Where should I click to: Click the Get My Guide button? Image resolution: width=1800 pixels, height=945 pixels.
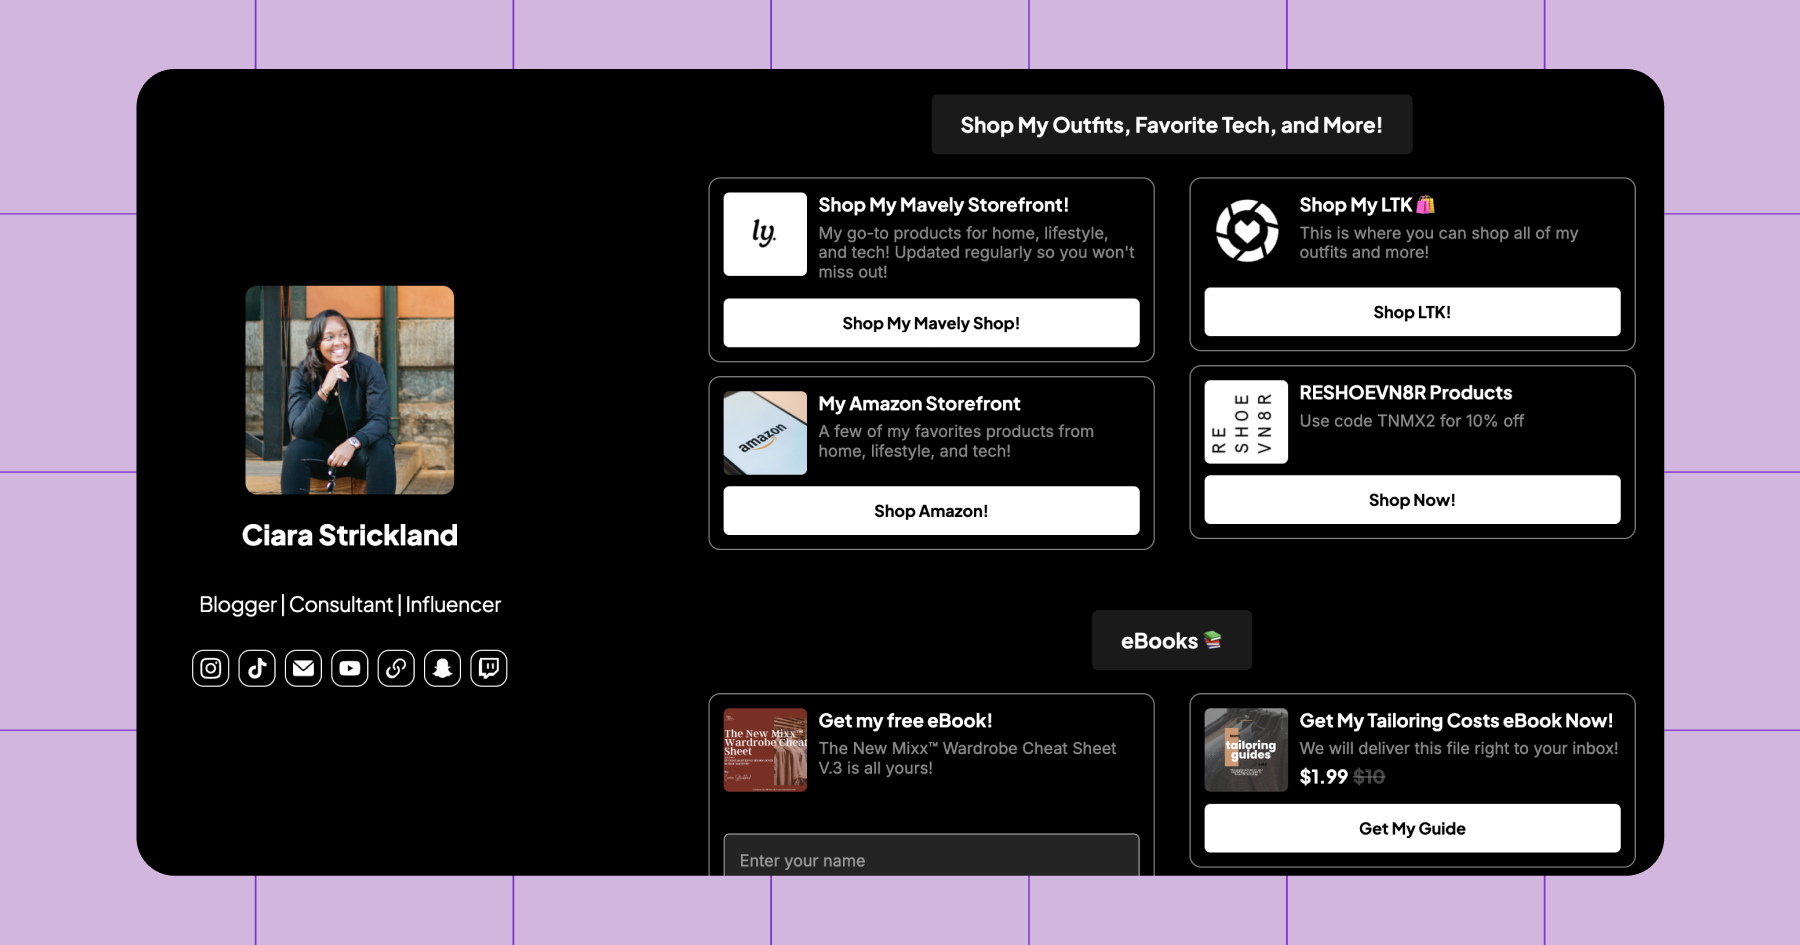click(x=1412, y=828)
